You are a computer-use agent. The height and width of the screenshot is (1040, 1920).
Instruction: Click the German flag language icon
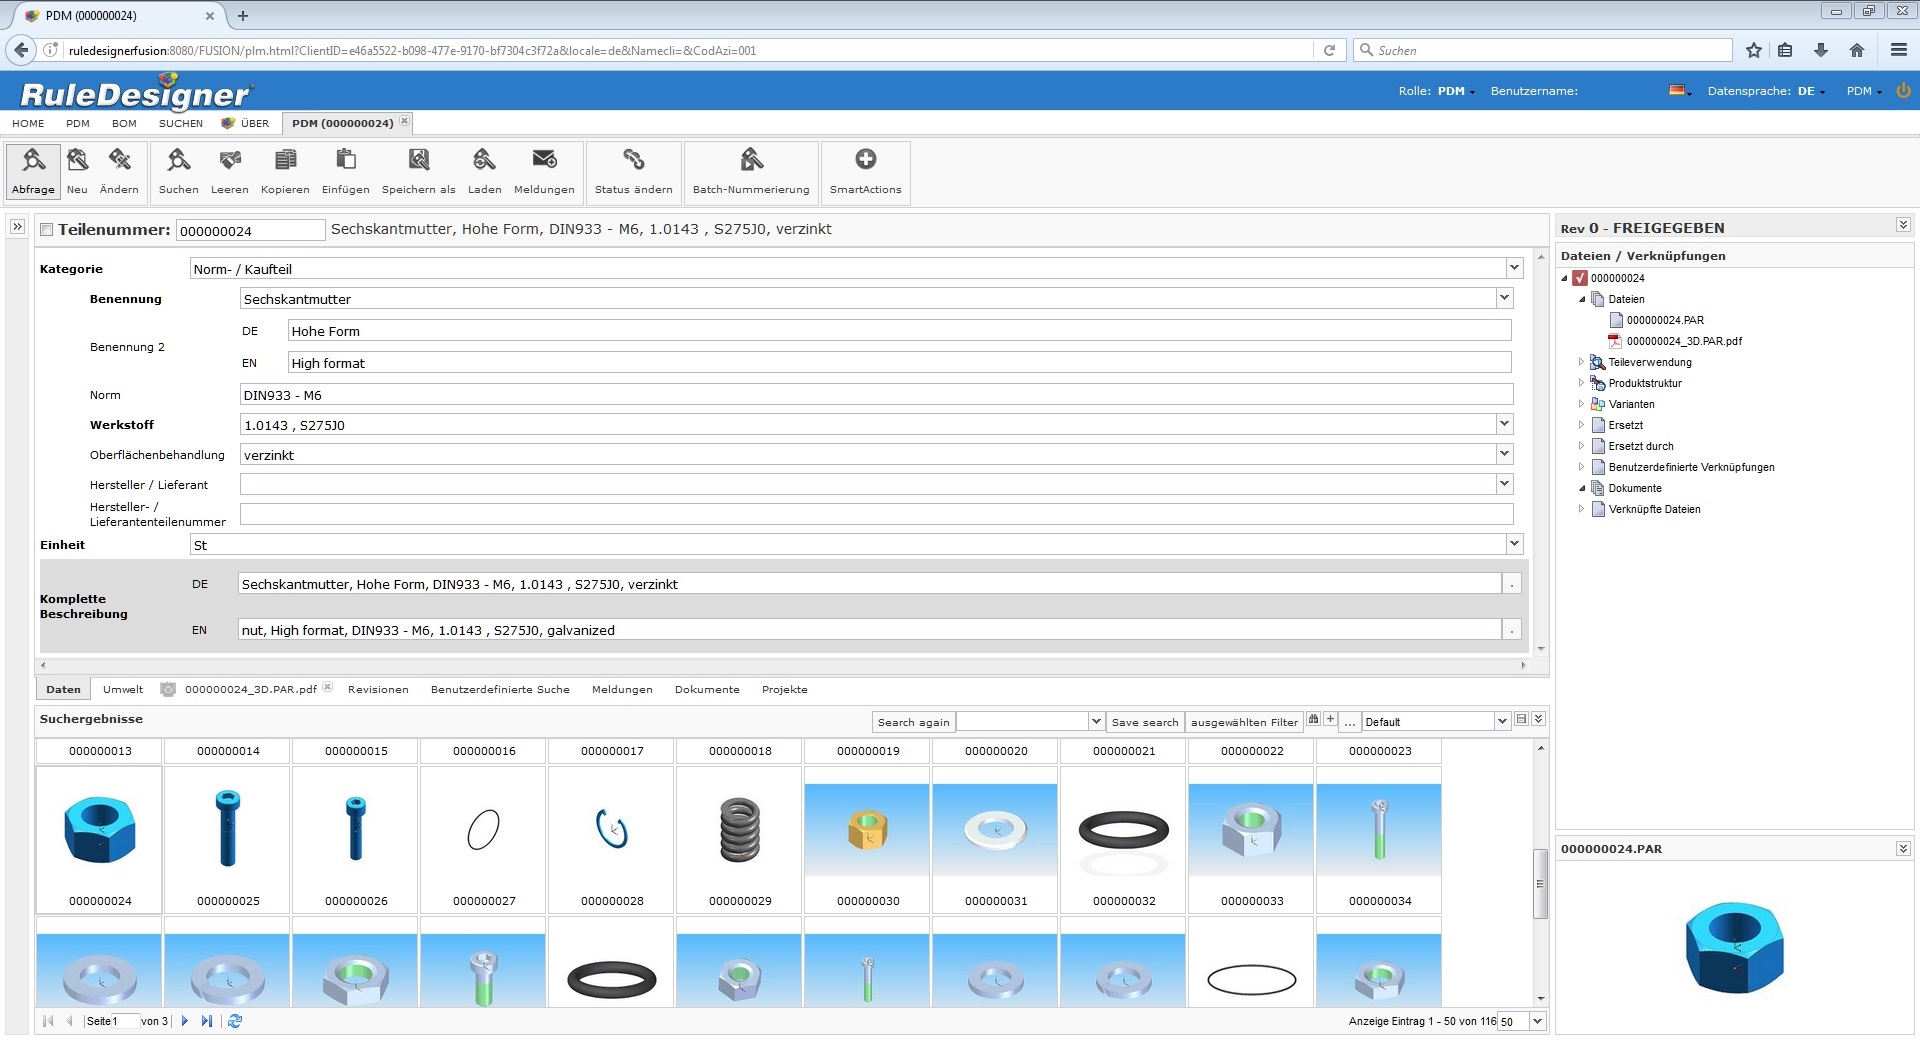point(1677,90)
